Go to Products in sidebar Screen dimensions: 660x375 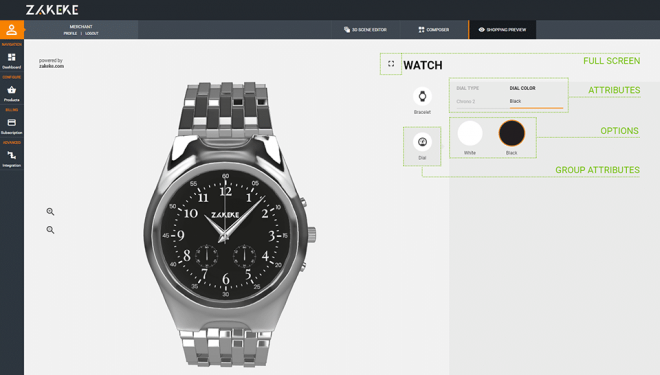coord(12,93)
